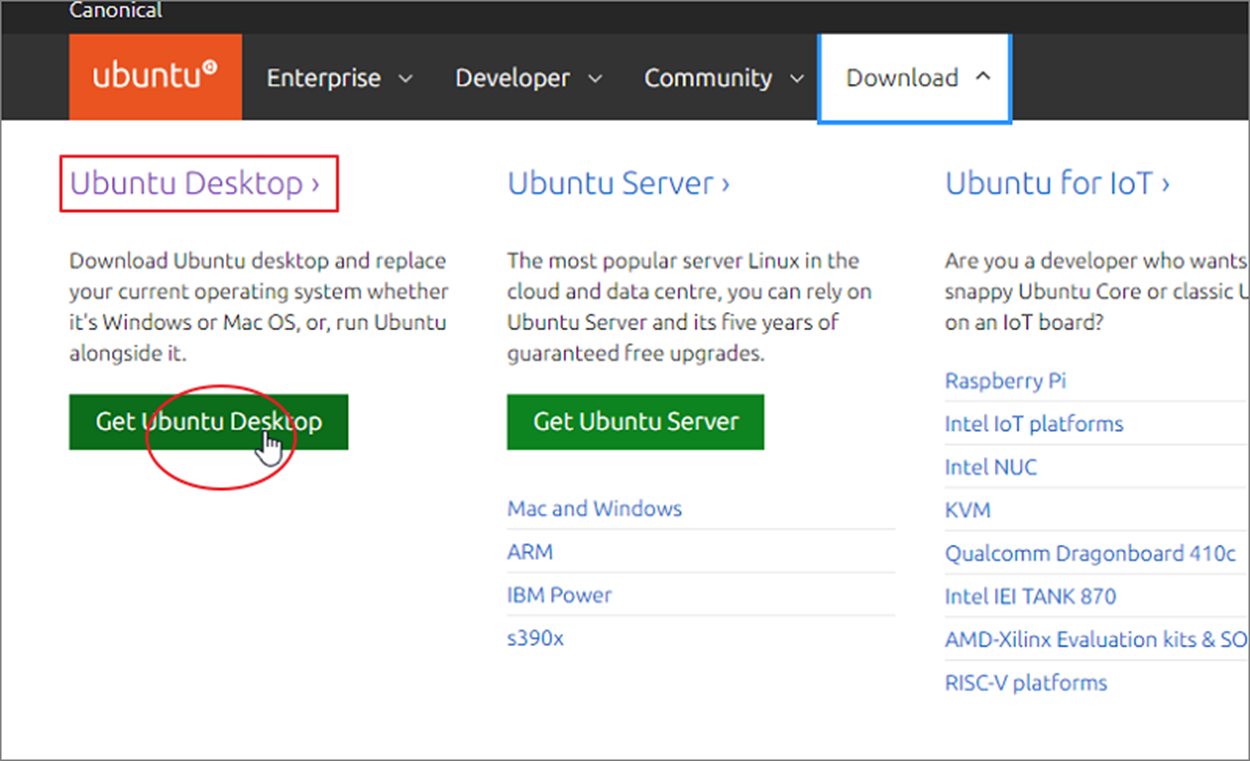Open the Qualcomm Dragonboard 410c link
The image size is (1250, 761).
tap(1091, 553)
